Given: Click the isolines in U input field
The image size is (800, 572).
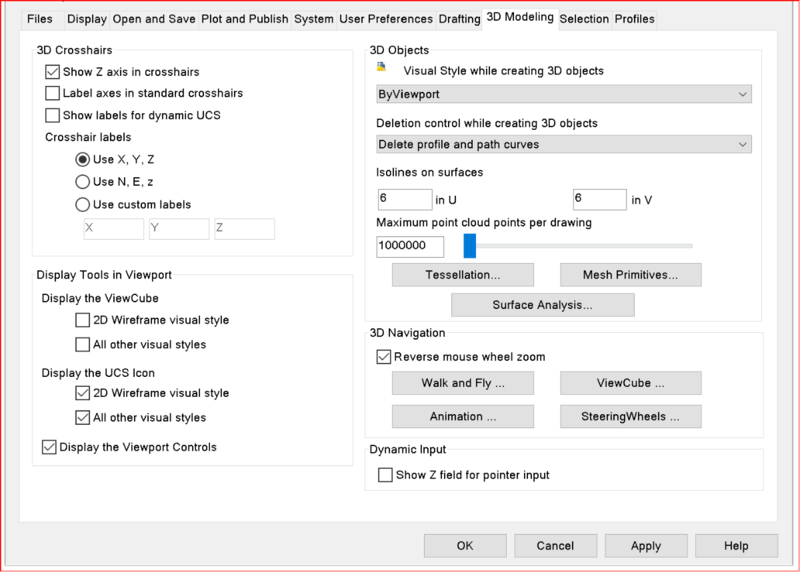Looking at the screenshot, I should point(405,199).
